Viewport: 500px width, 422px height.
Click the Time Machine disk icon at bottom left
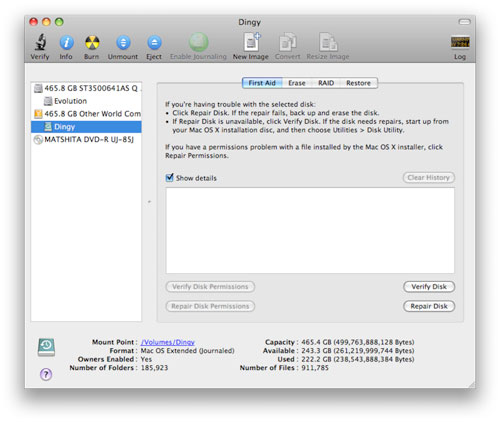46,347
